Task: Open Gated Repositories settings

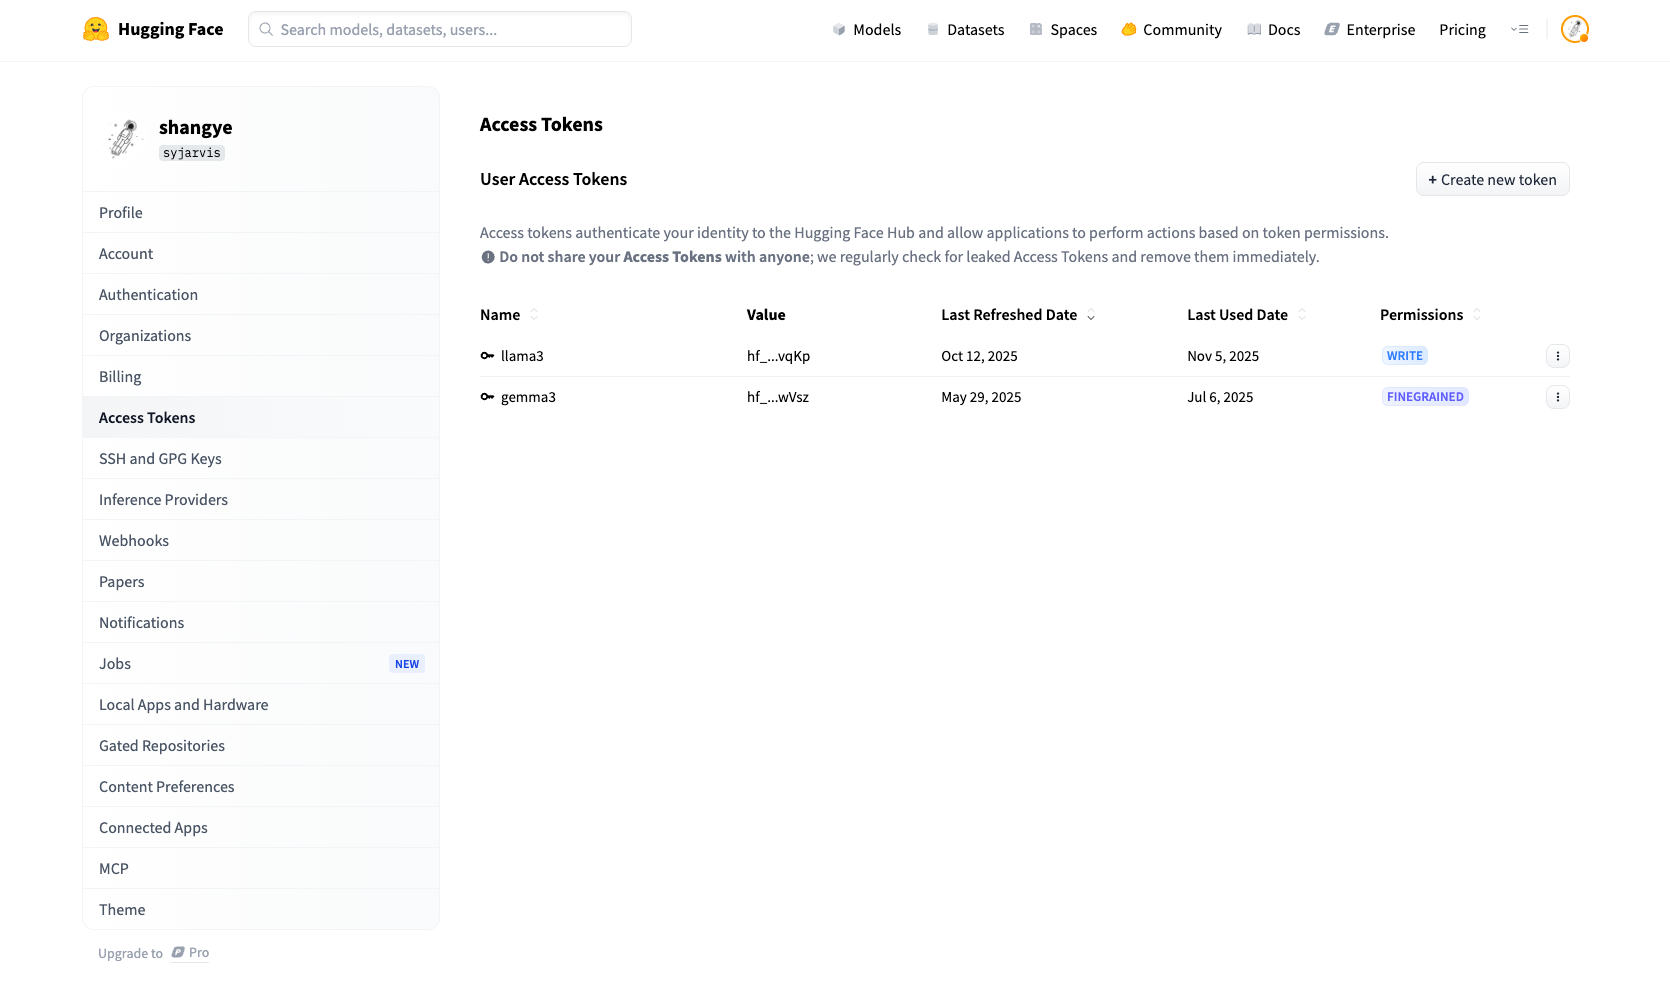Action: [261, 746]
